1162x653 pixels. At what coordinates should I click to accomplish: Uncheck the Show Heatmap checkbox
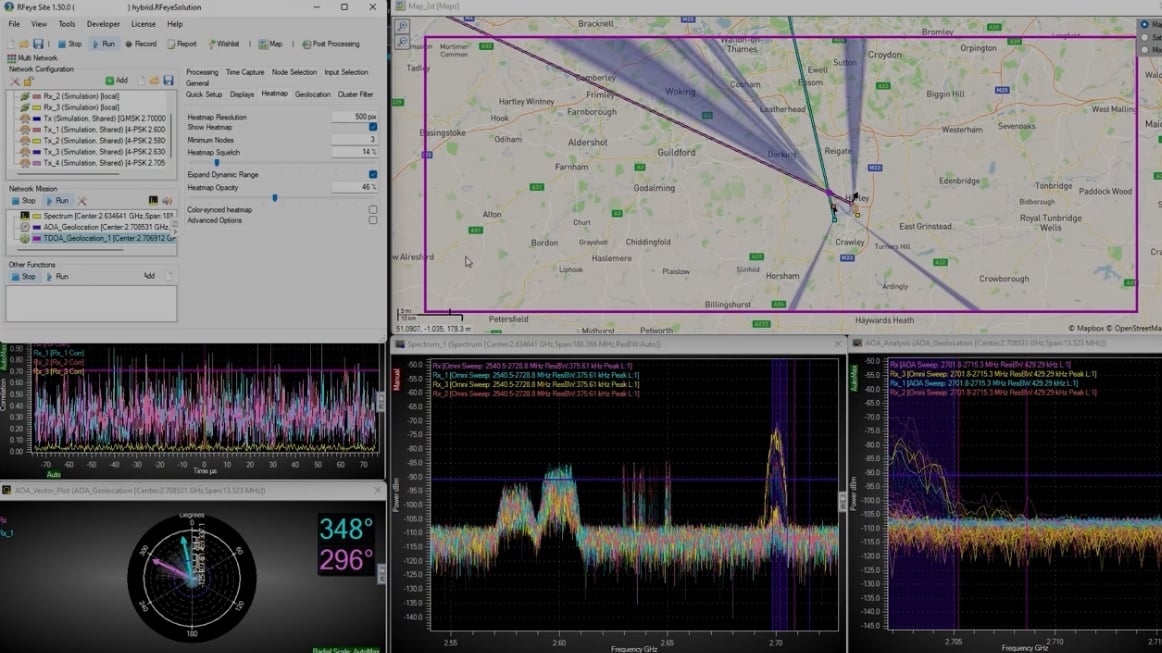point(373,128)
